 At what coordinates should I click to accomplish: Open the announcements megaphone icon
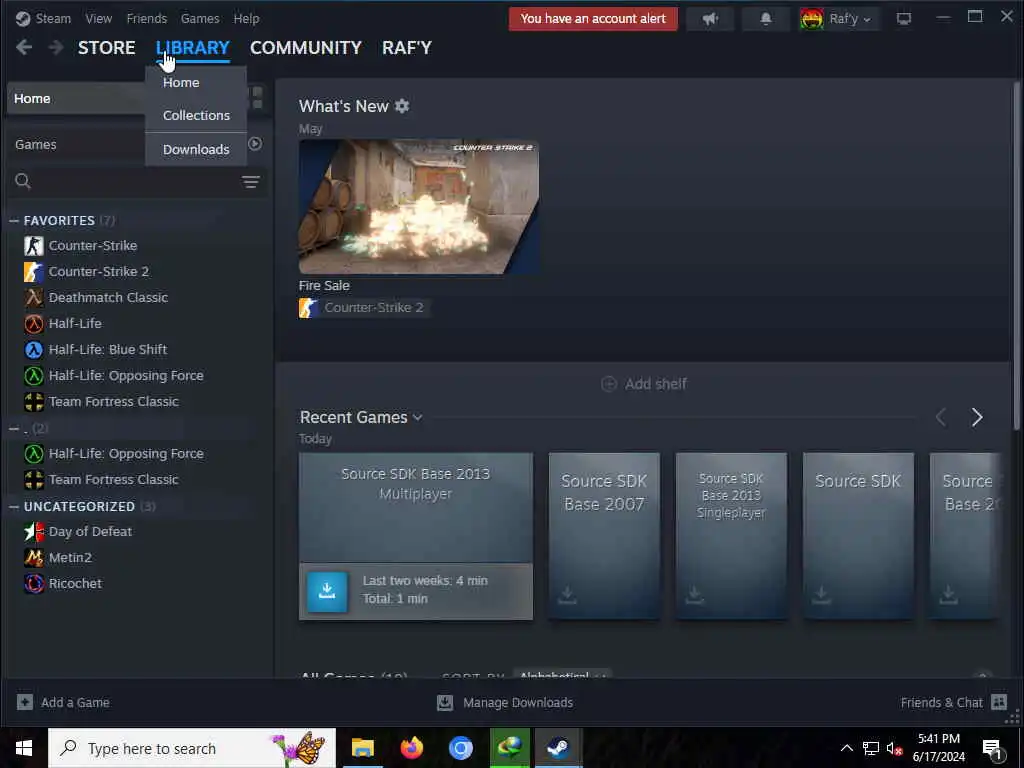(x=711, y=19)
